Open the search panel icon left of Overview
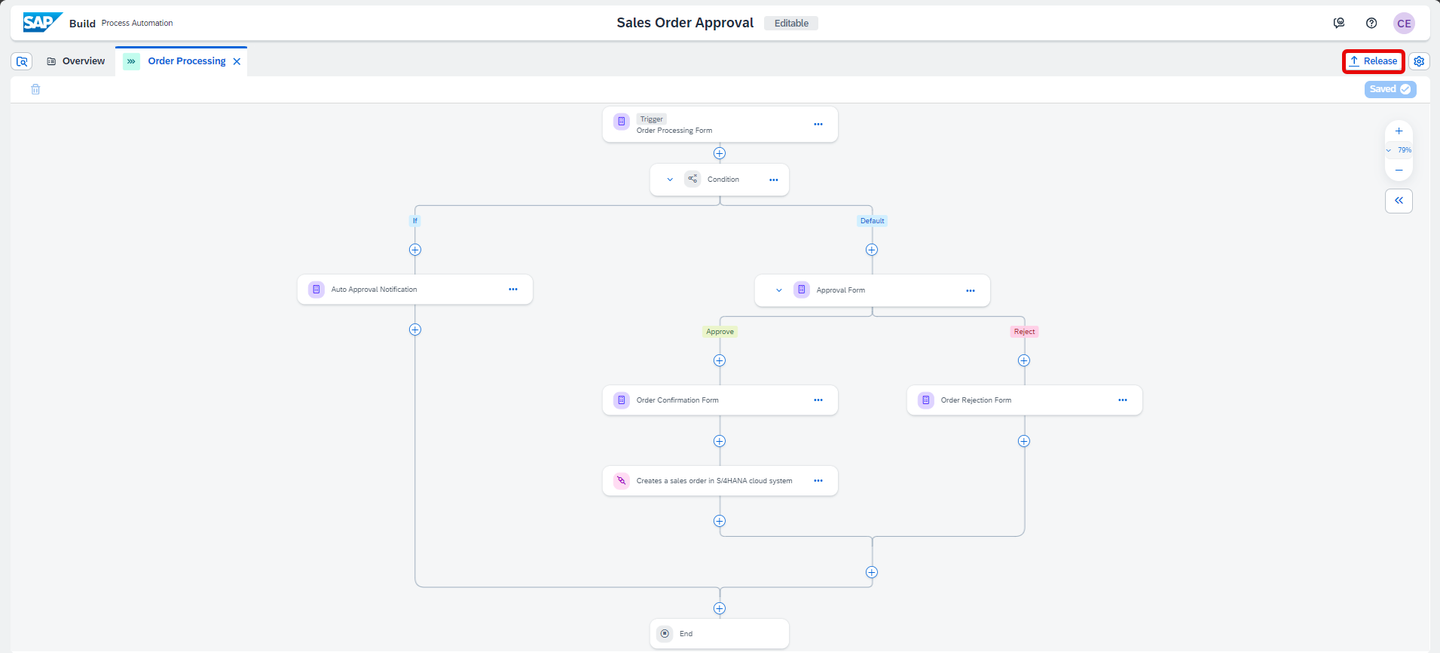 pos(22,61)
